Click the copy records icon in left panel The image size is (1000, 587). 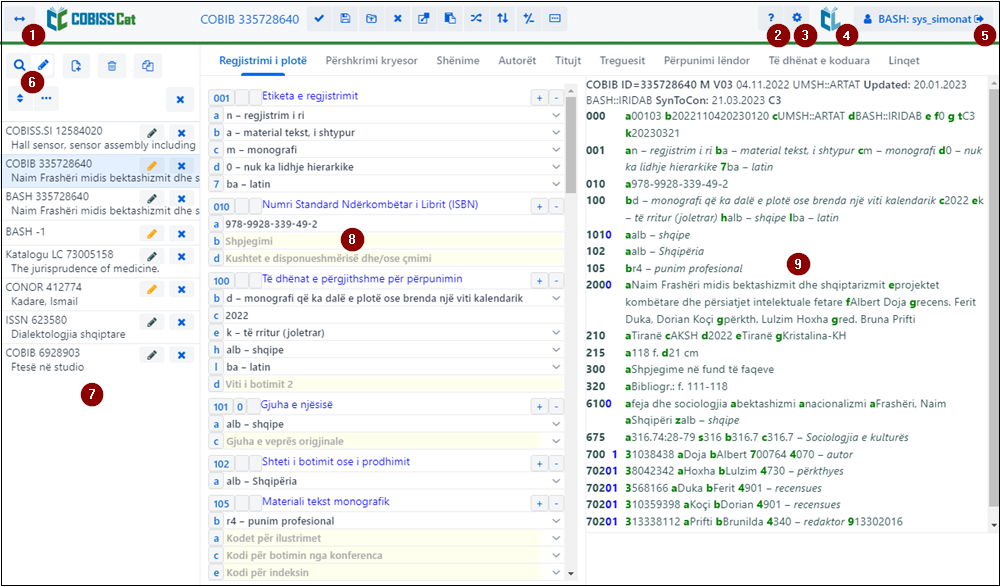[148, 66]
